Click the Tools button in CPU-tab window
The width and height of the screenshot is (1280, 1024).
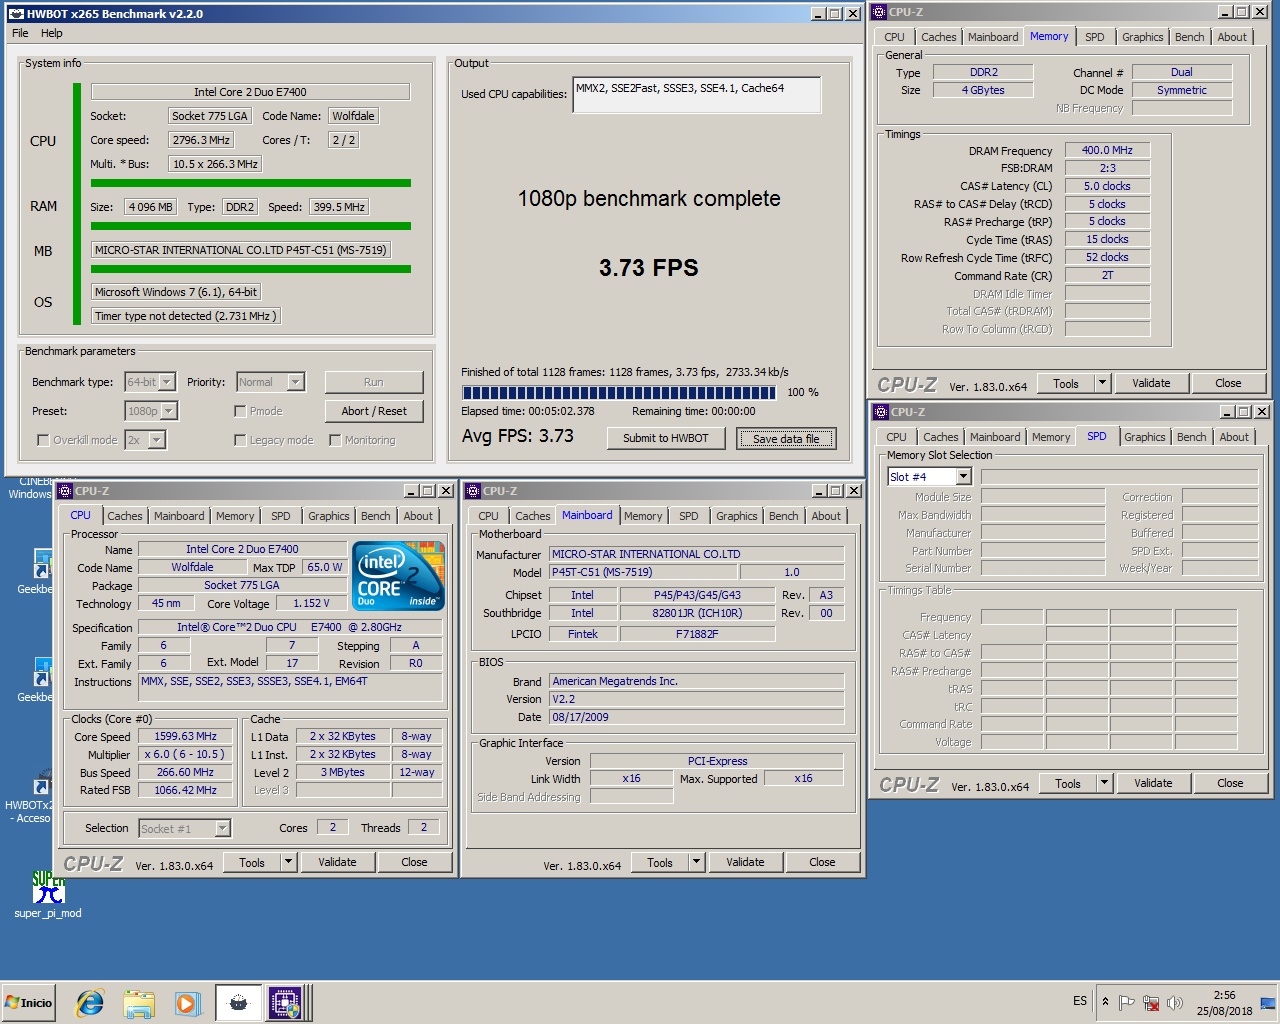click(252, 862)
